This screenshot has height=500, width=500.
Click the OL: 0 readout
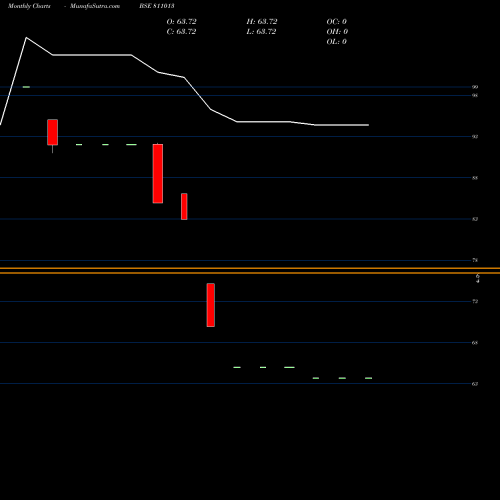click(x=336, y=42)
